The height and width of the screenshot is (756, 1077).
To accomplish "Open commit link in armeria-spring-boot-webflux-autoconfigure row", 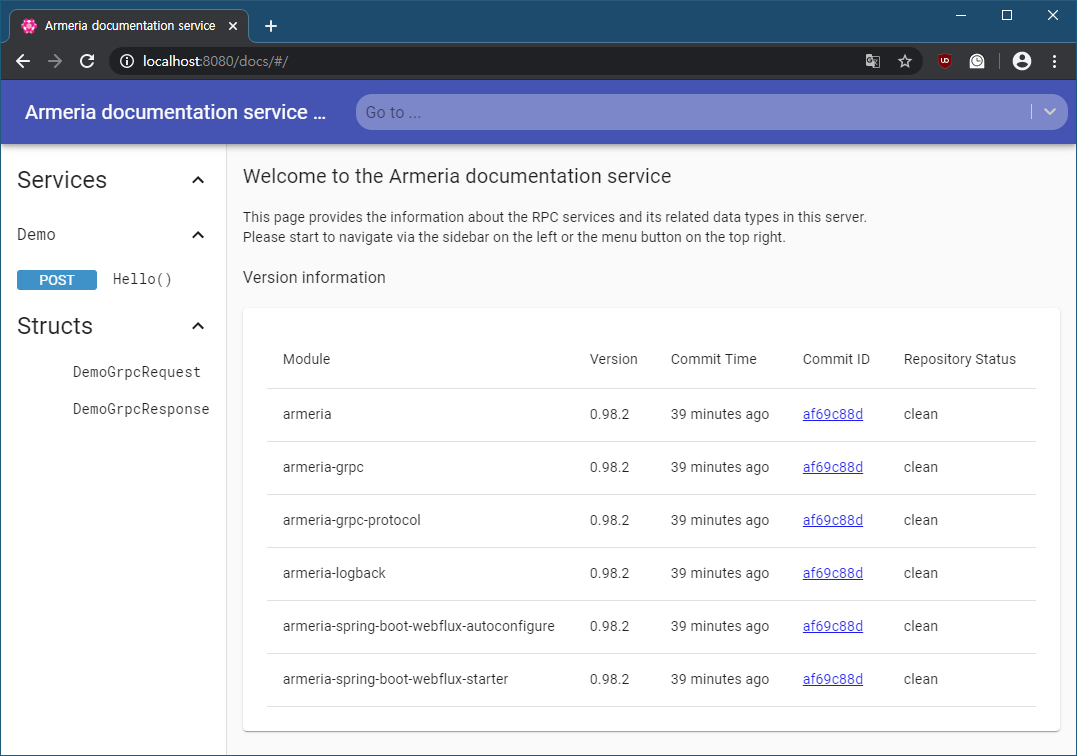I will coord(832,626).
